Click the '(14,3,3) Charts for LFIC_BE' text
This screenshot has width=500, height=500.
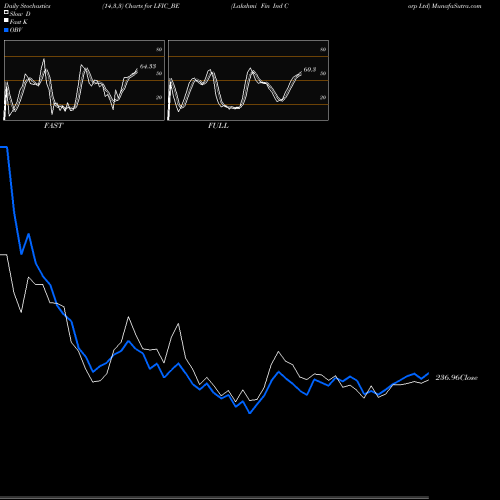(x=141, y=6)
